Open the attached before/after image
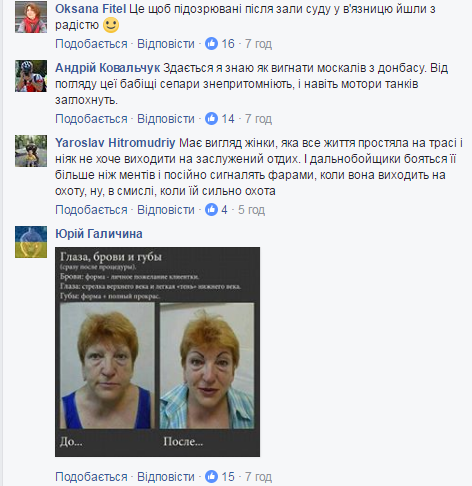The width and height of the screenshot is (472, 486). coord(157,352)
